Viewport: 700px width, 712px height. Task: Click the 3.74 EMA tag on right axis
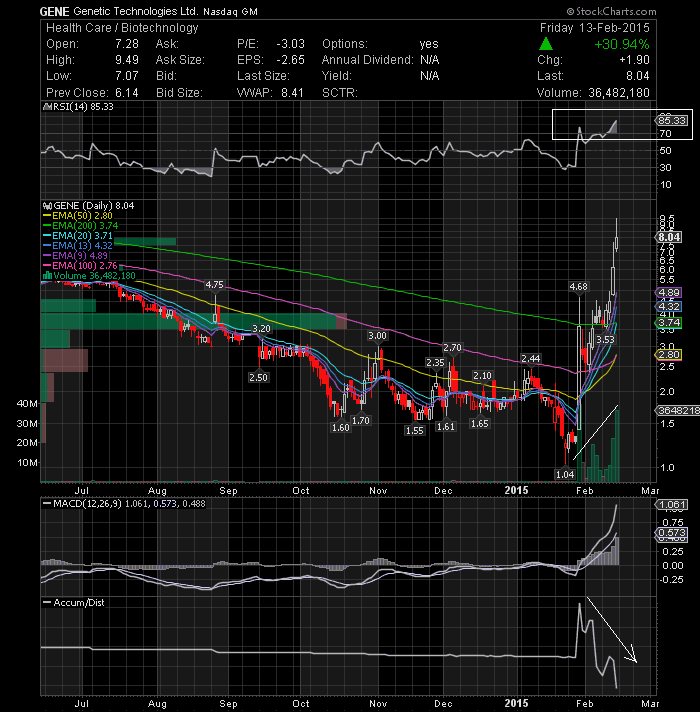click(x=668, y=323)
